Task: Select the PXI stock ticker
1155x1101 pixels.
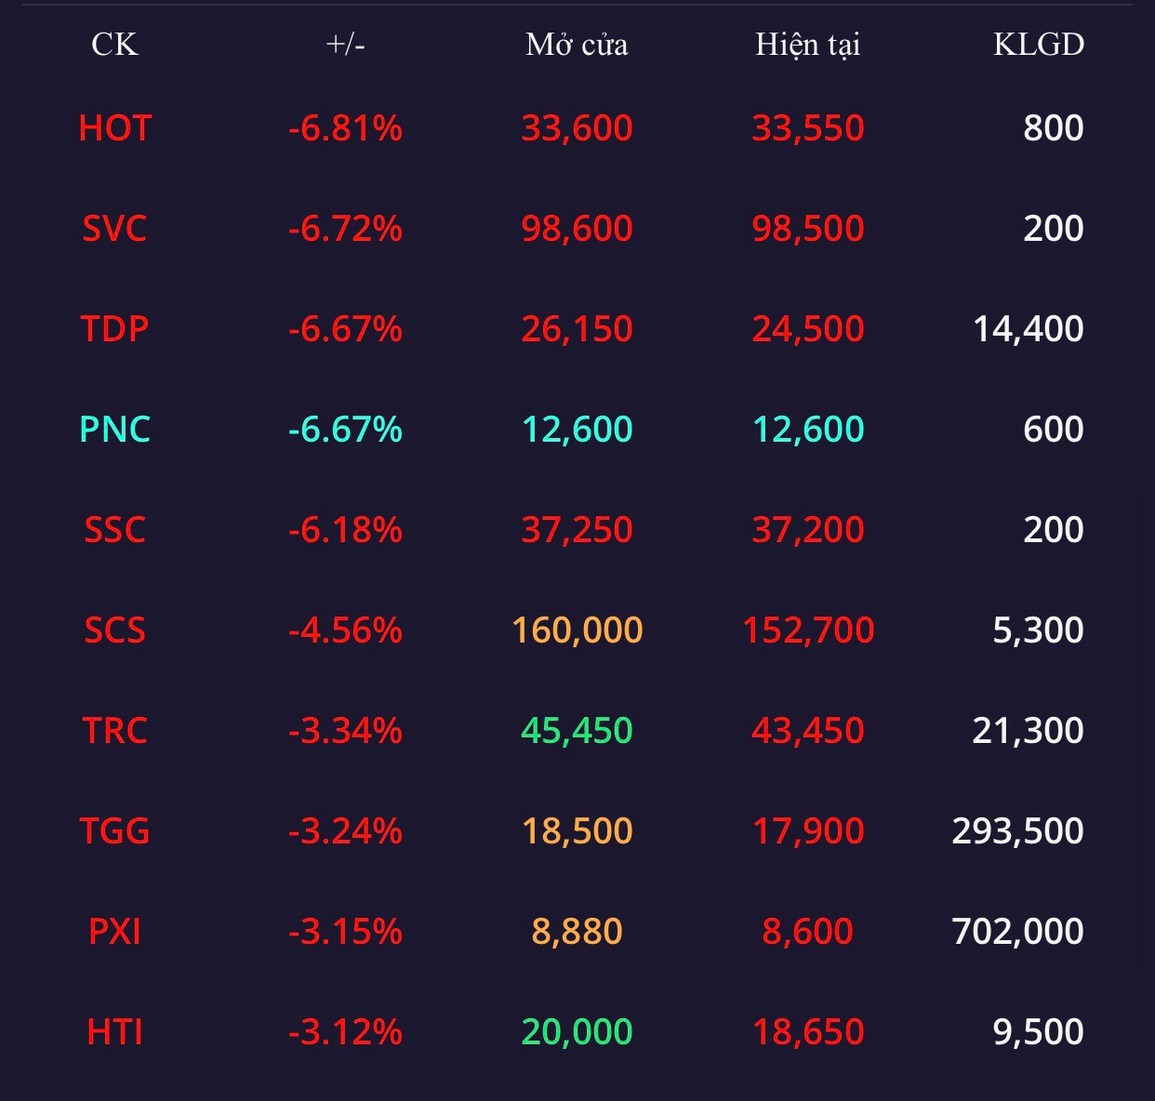Action: (114, 932)
